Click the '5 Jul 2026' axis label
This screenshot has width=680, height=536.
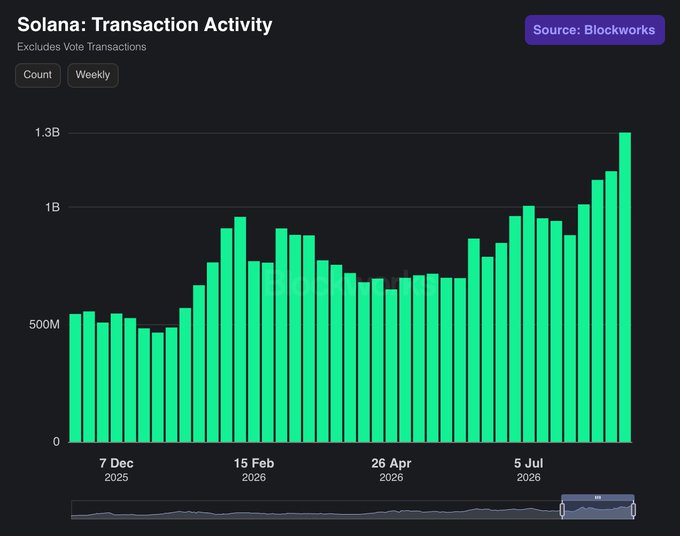click(529, 470)
